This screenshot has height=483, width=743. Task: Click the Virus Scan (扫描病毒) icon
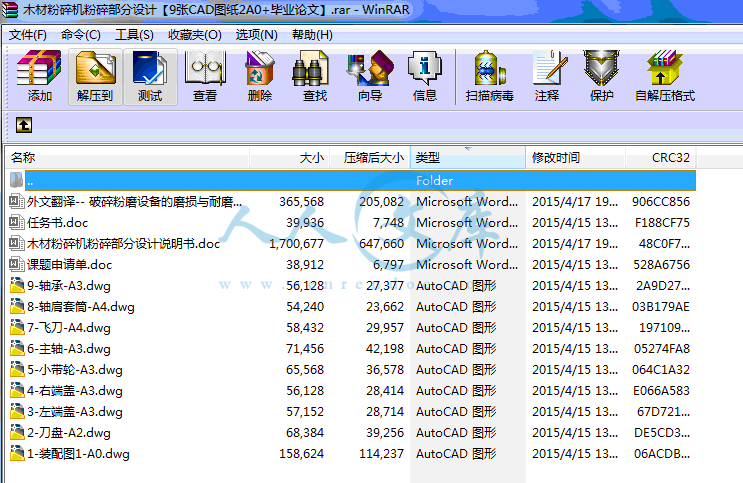point(490,68)
